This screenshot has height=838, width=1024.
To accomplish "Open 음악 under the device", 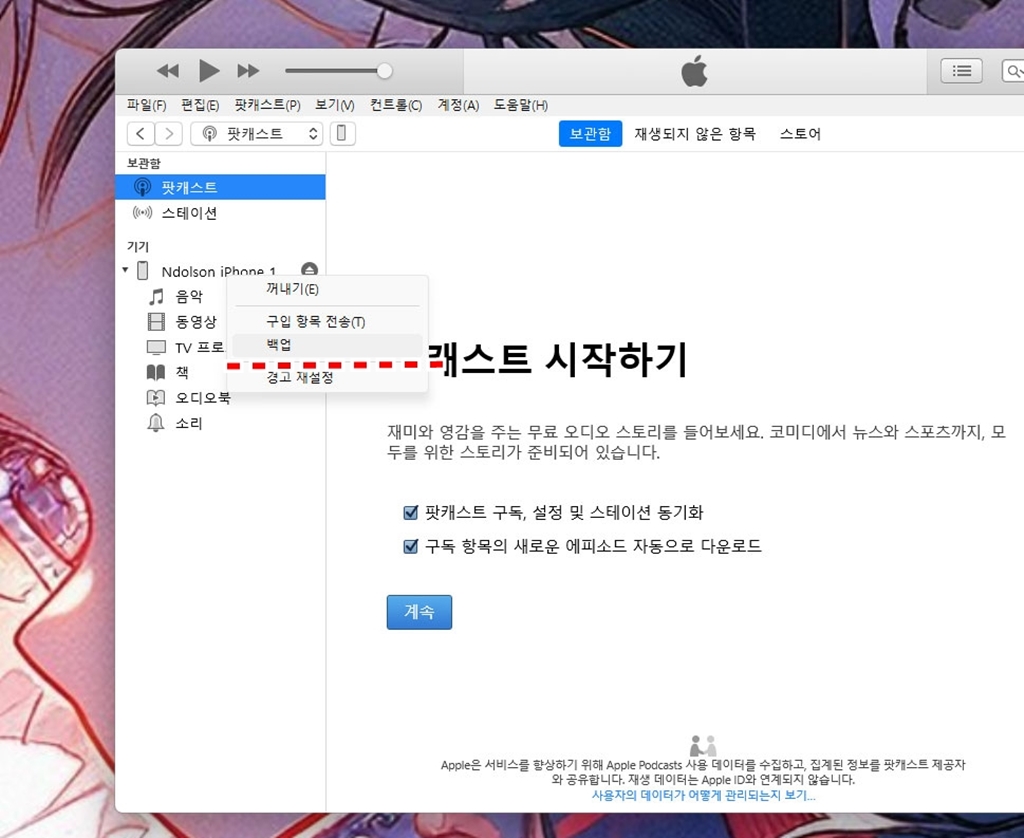I will pyautogui.click(x=189, y=297).
